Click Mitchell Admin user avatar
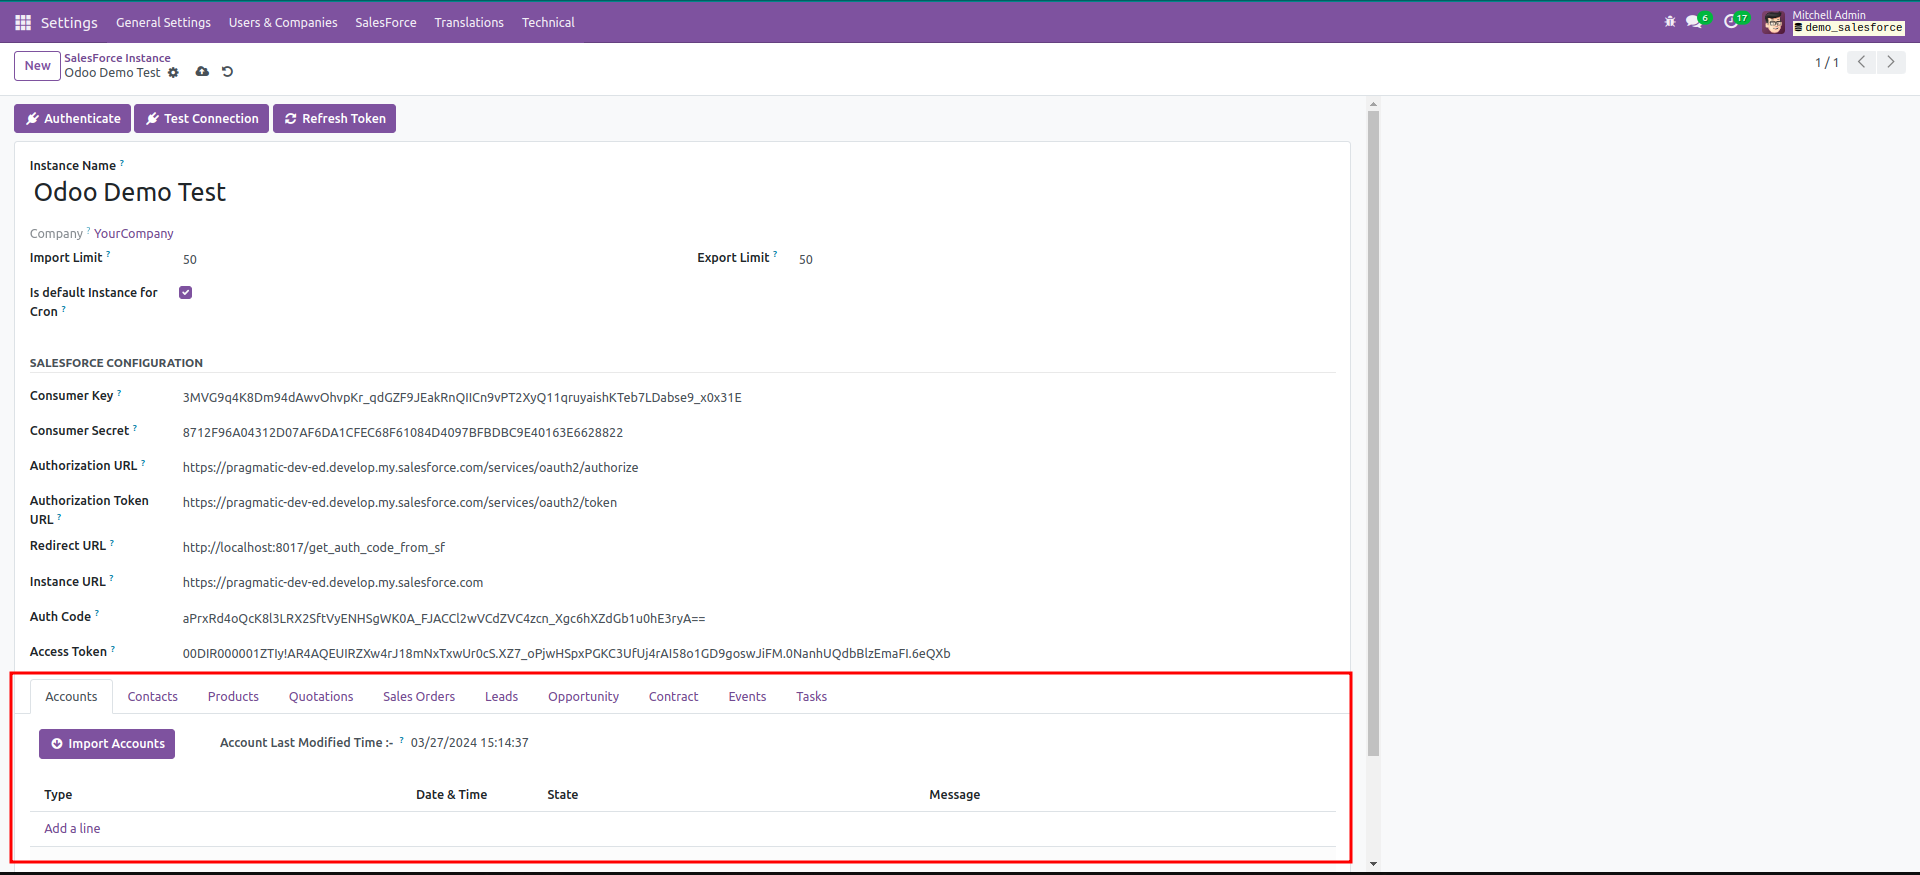This screenshot has height=875, width=1920. [x=1774, y=23]
